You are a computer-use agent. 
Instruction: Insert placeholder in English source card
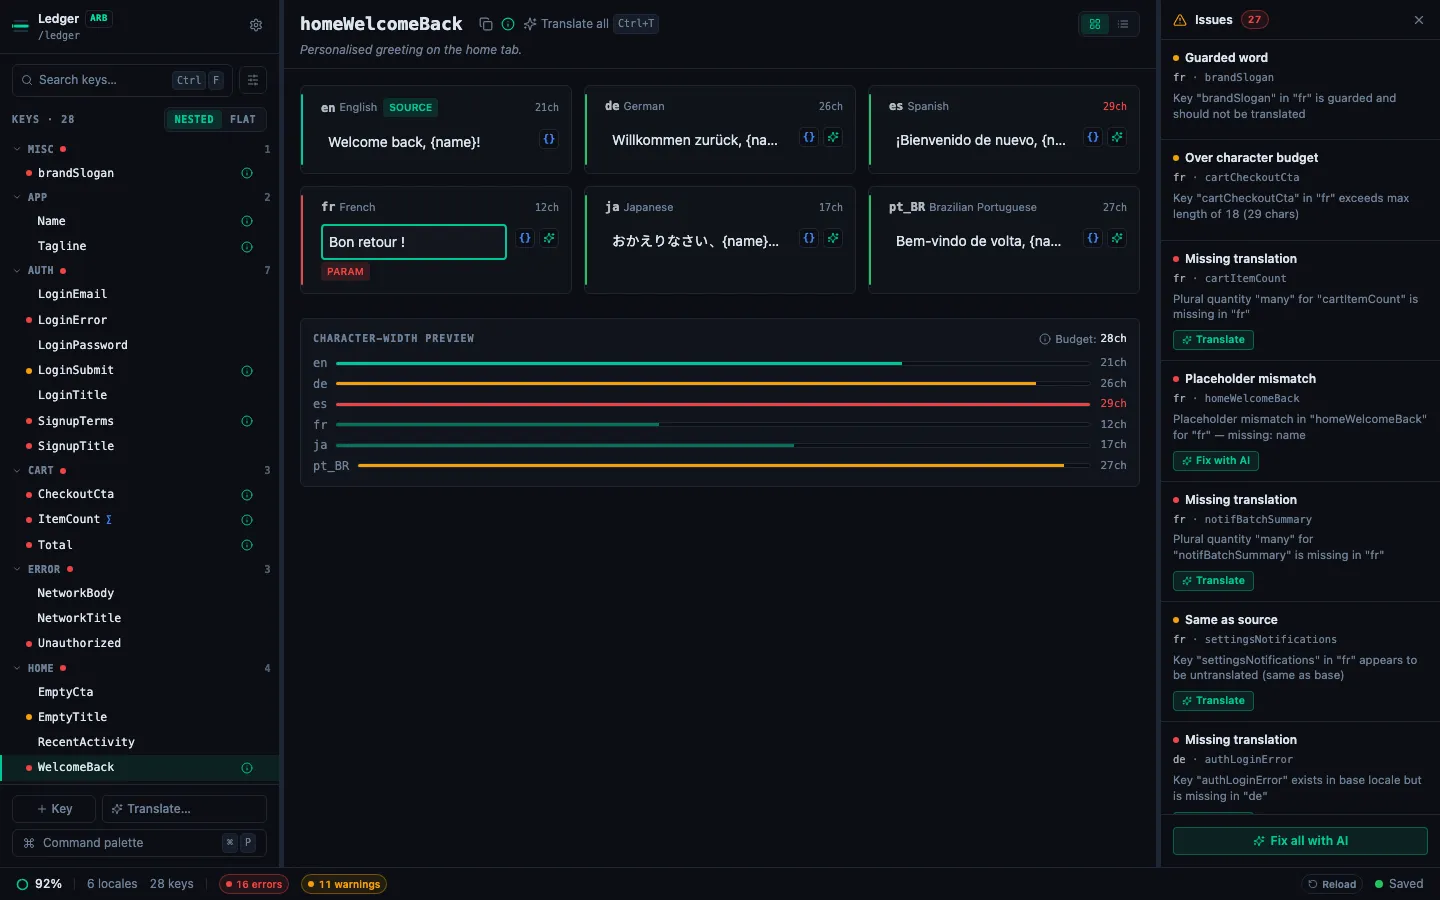pos(549,139)
